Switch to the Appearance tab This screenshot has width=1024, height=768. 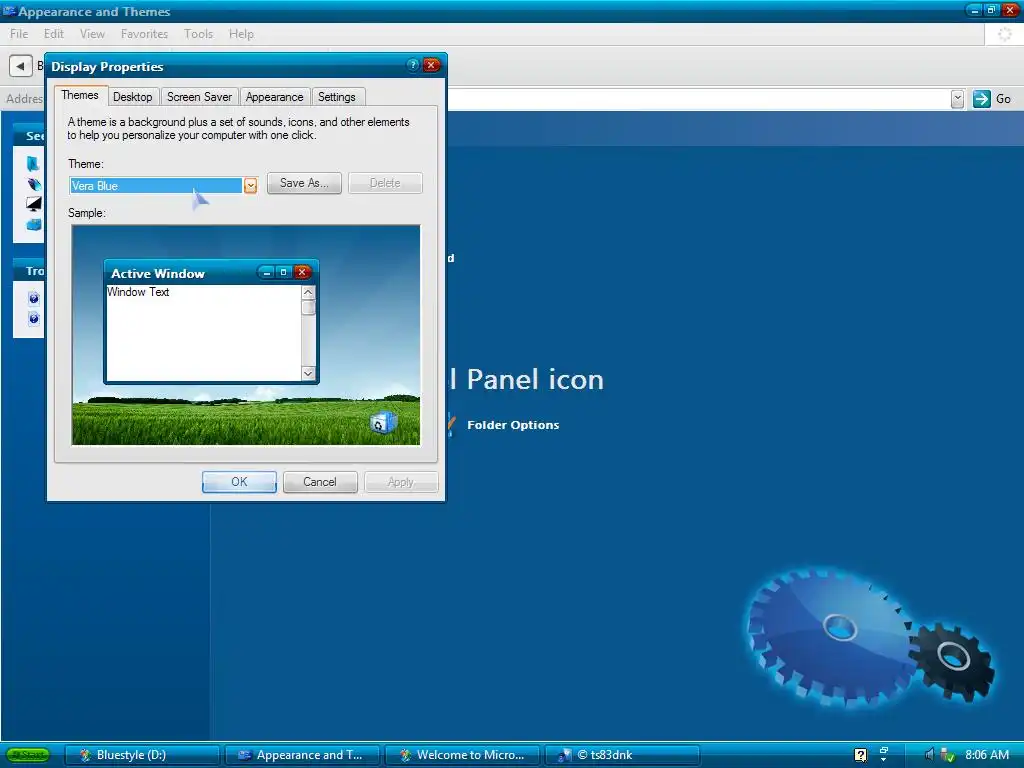[274, 97]
